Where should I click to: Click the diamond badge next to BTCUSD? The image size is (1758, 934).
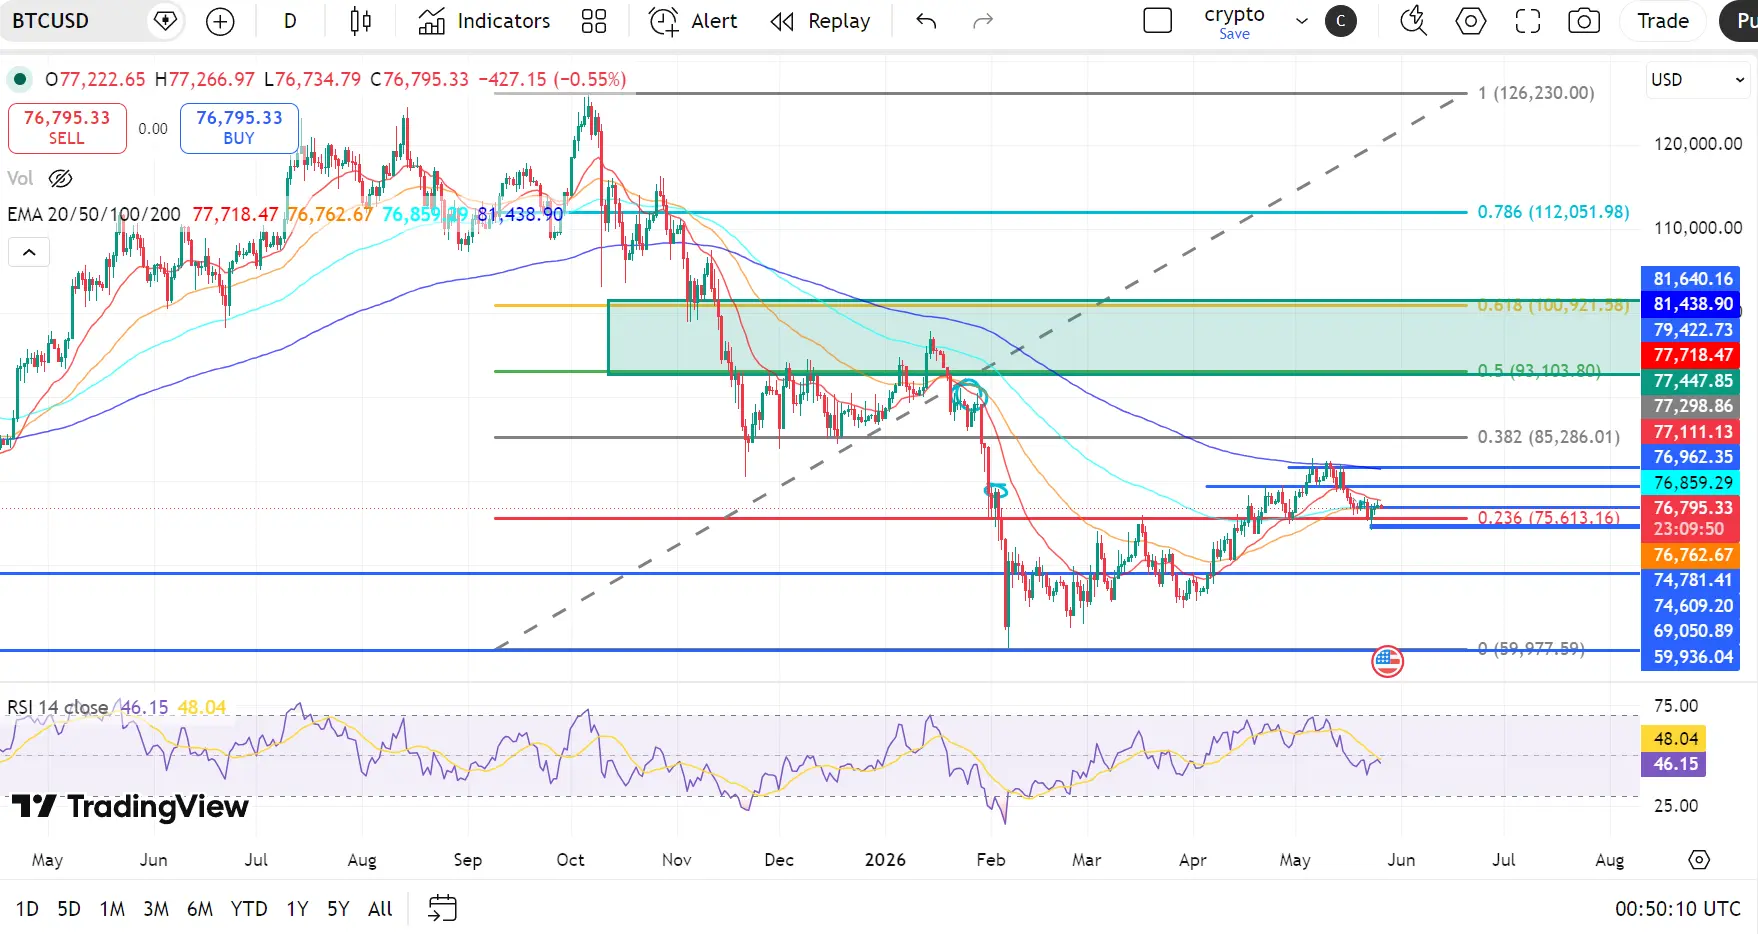(x=165, y=21)
